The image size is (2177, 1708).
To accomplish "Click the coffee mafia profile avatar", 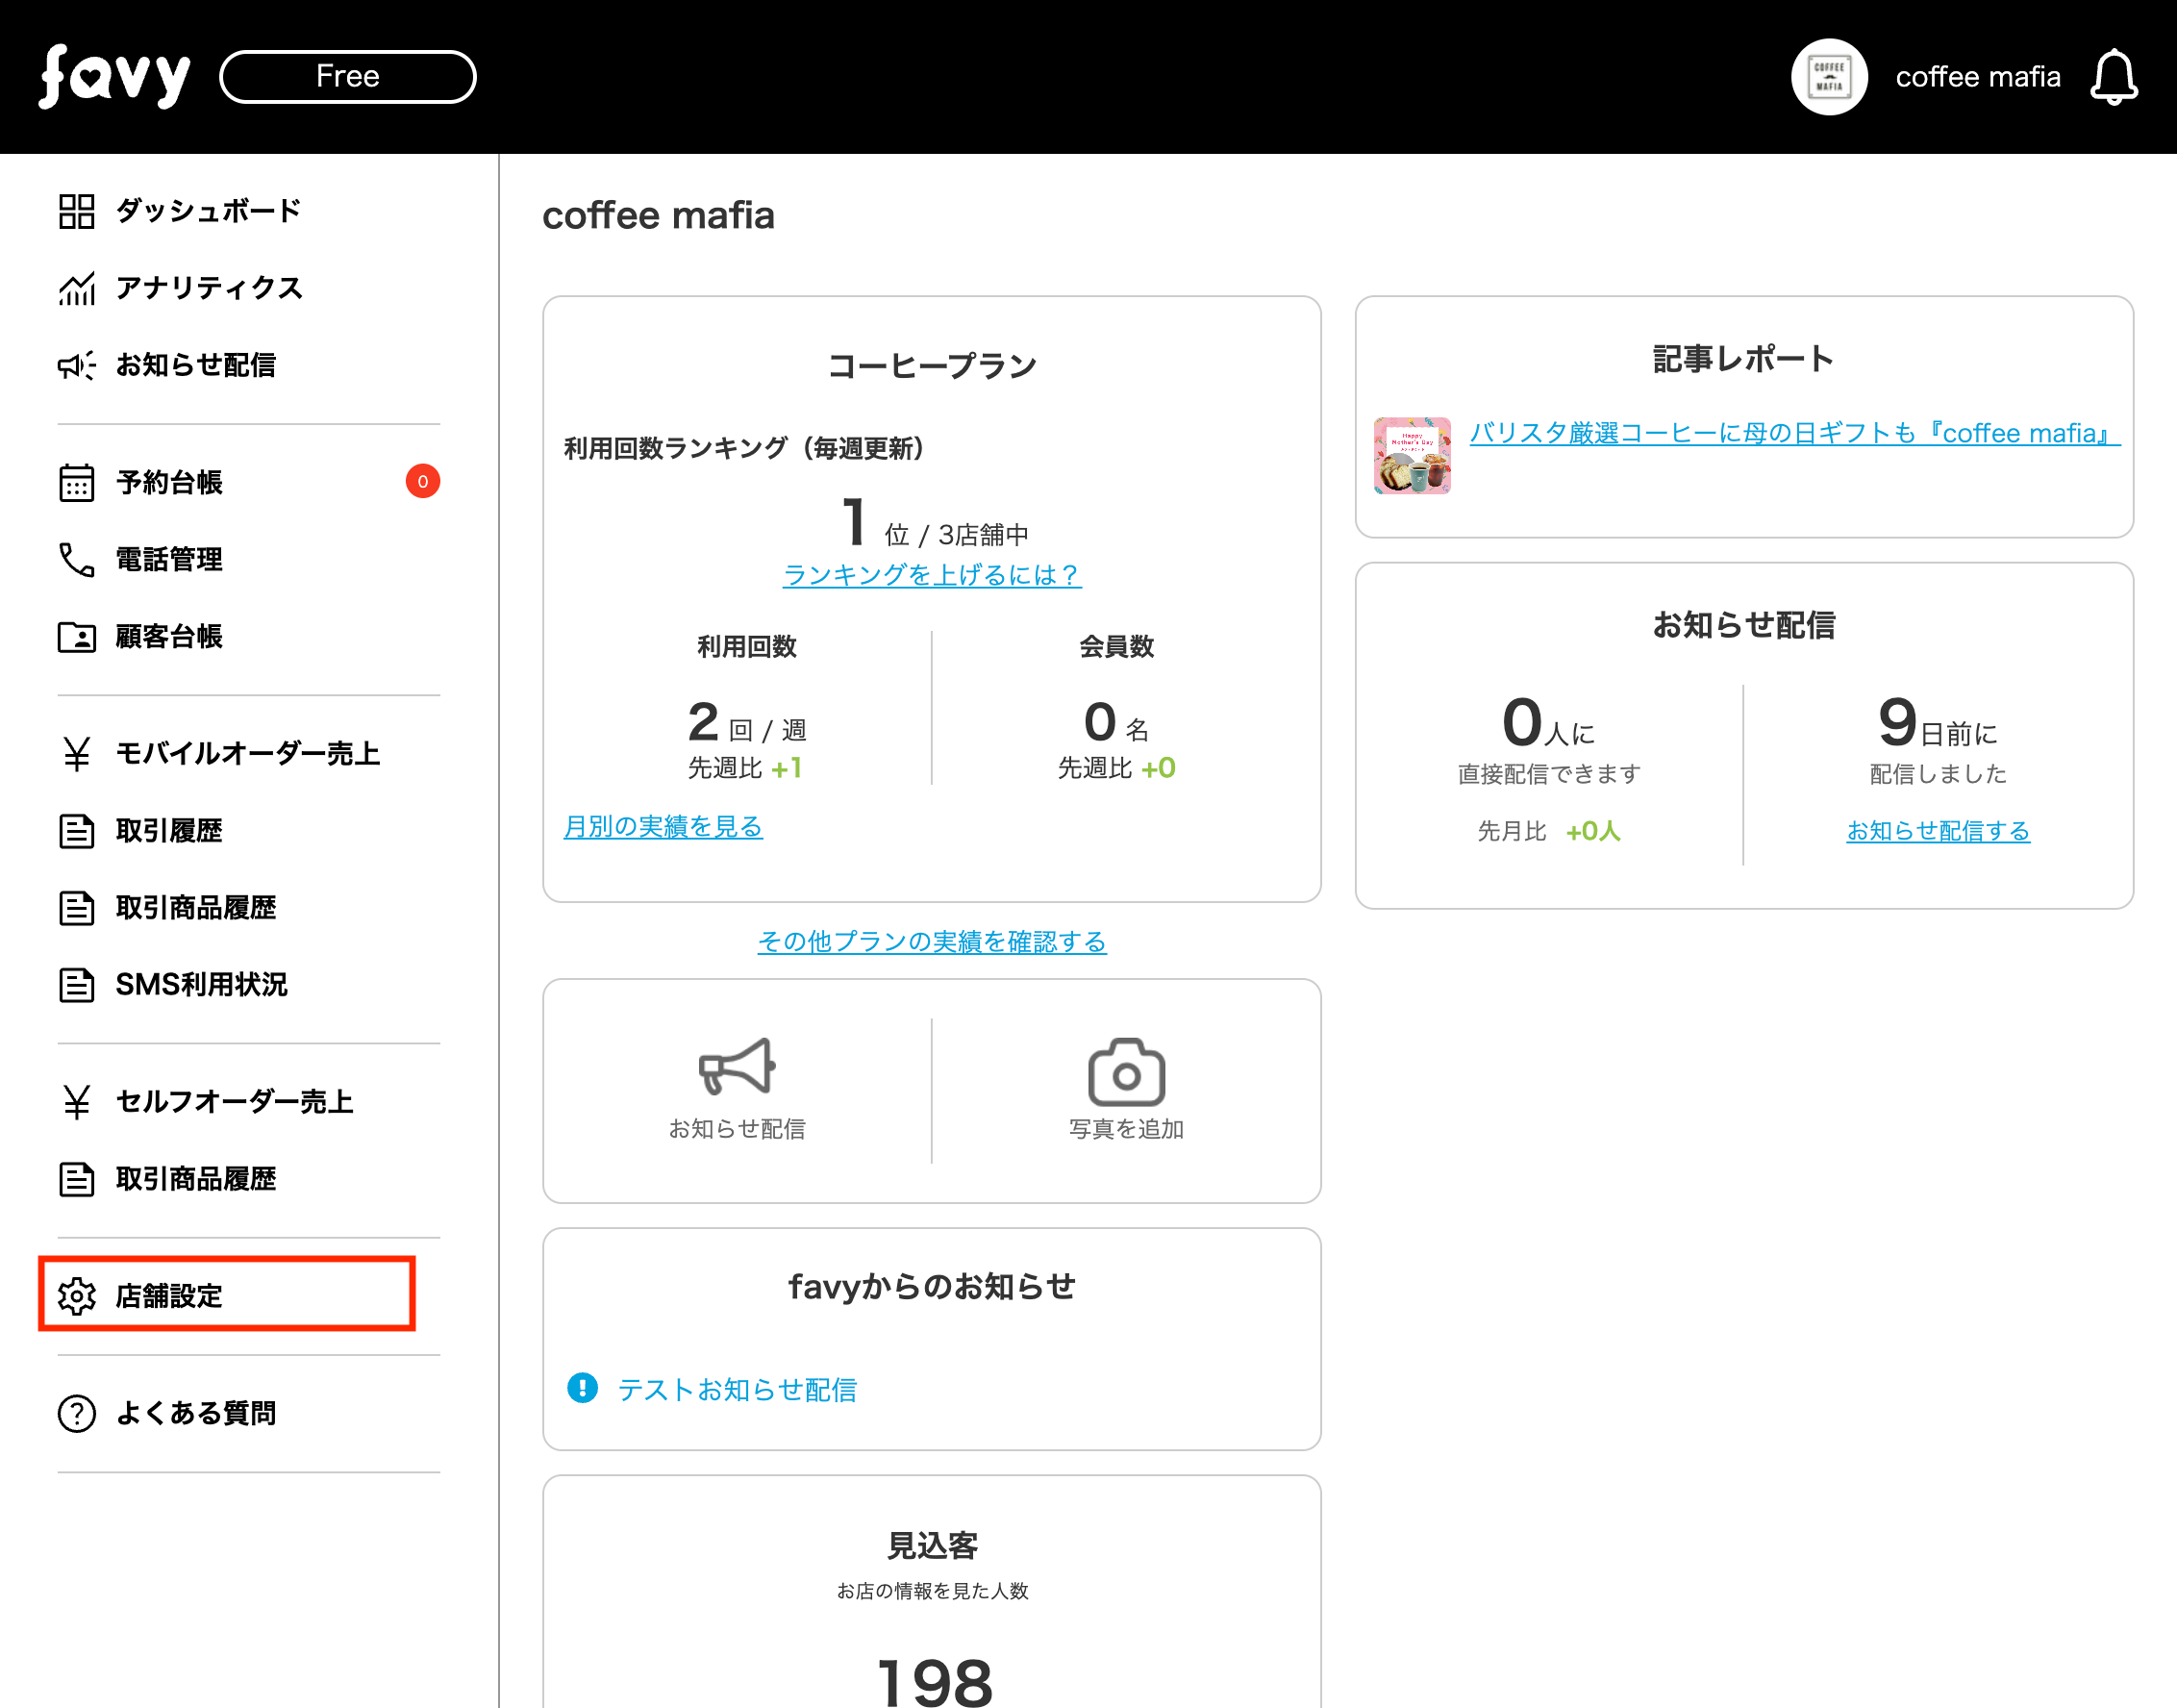I will (x=1828, y=77).
